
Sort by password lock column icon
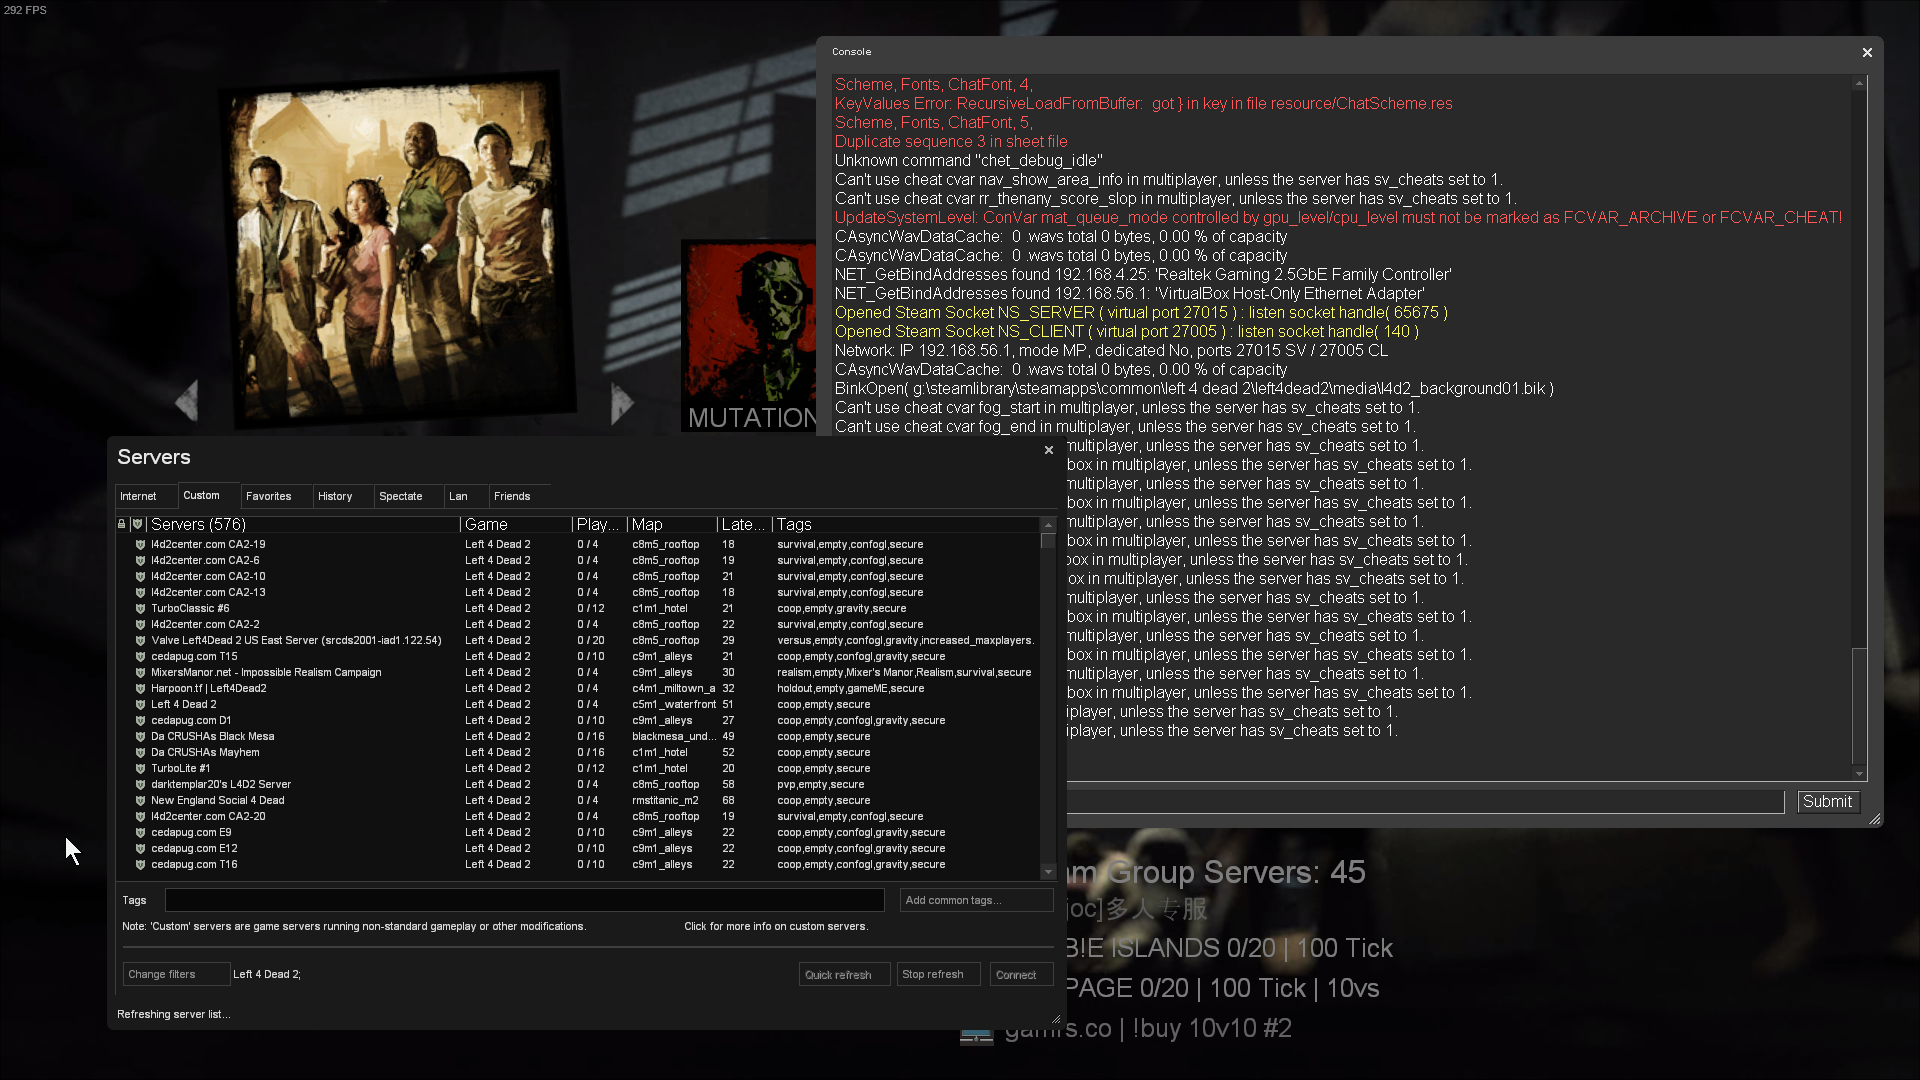(x=122, y=524)
